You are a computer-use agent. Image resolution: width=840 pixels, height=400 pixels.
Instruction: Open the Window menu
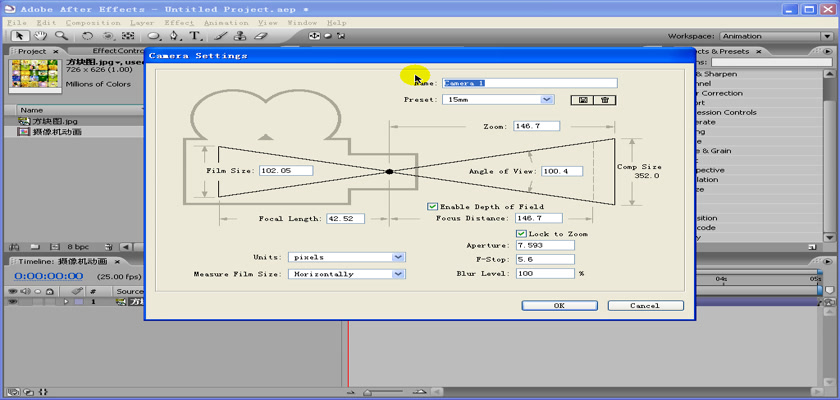point(303,23)
